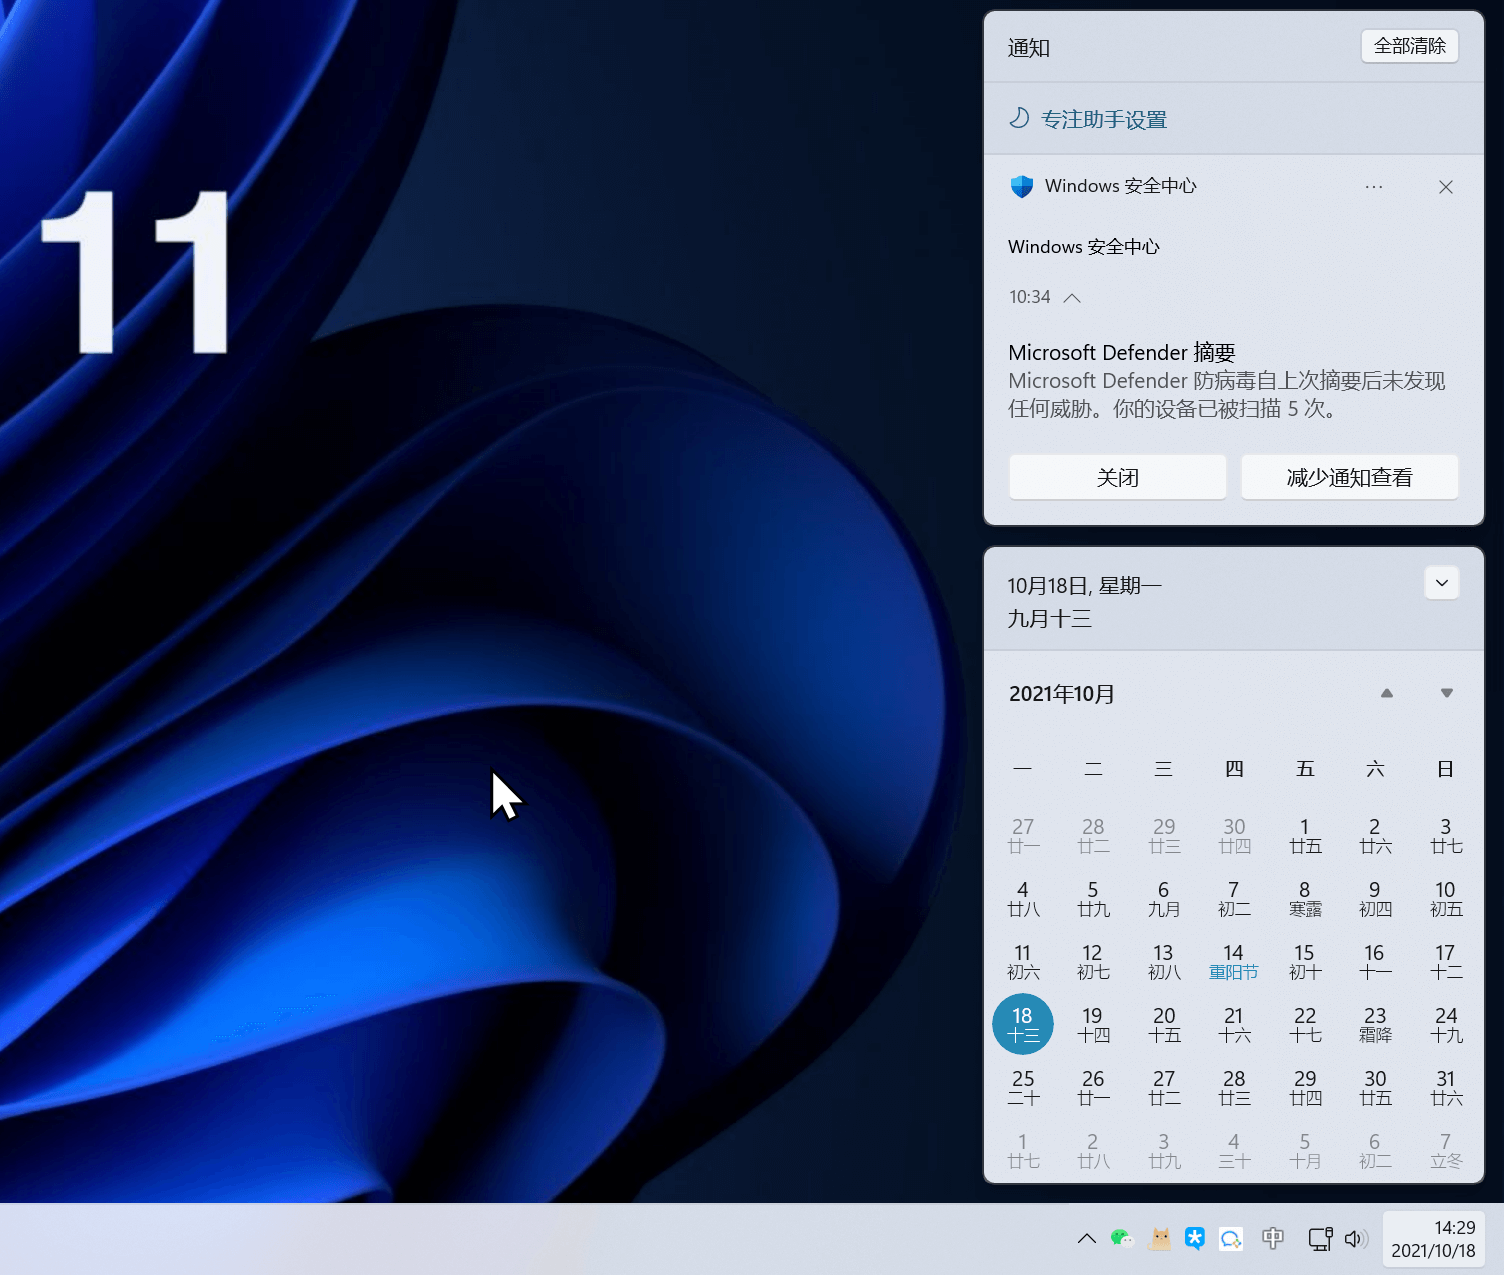
Task: Toggle the Chinese input method indicator
Action: (1273, 1239)
